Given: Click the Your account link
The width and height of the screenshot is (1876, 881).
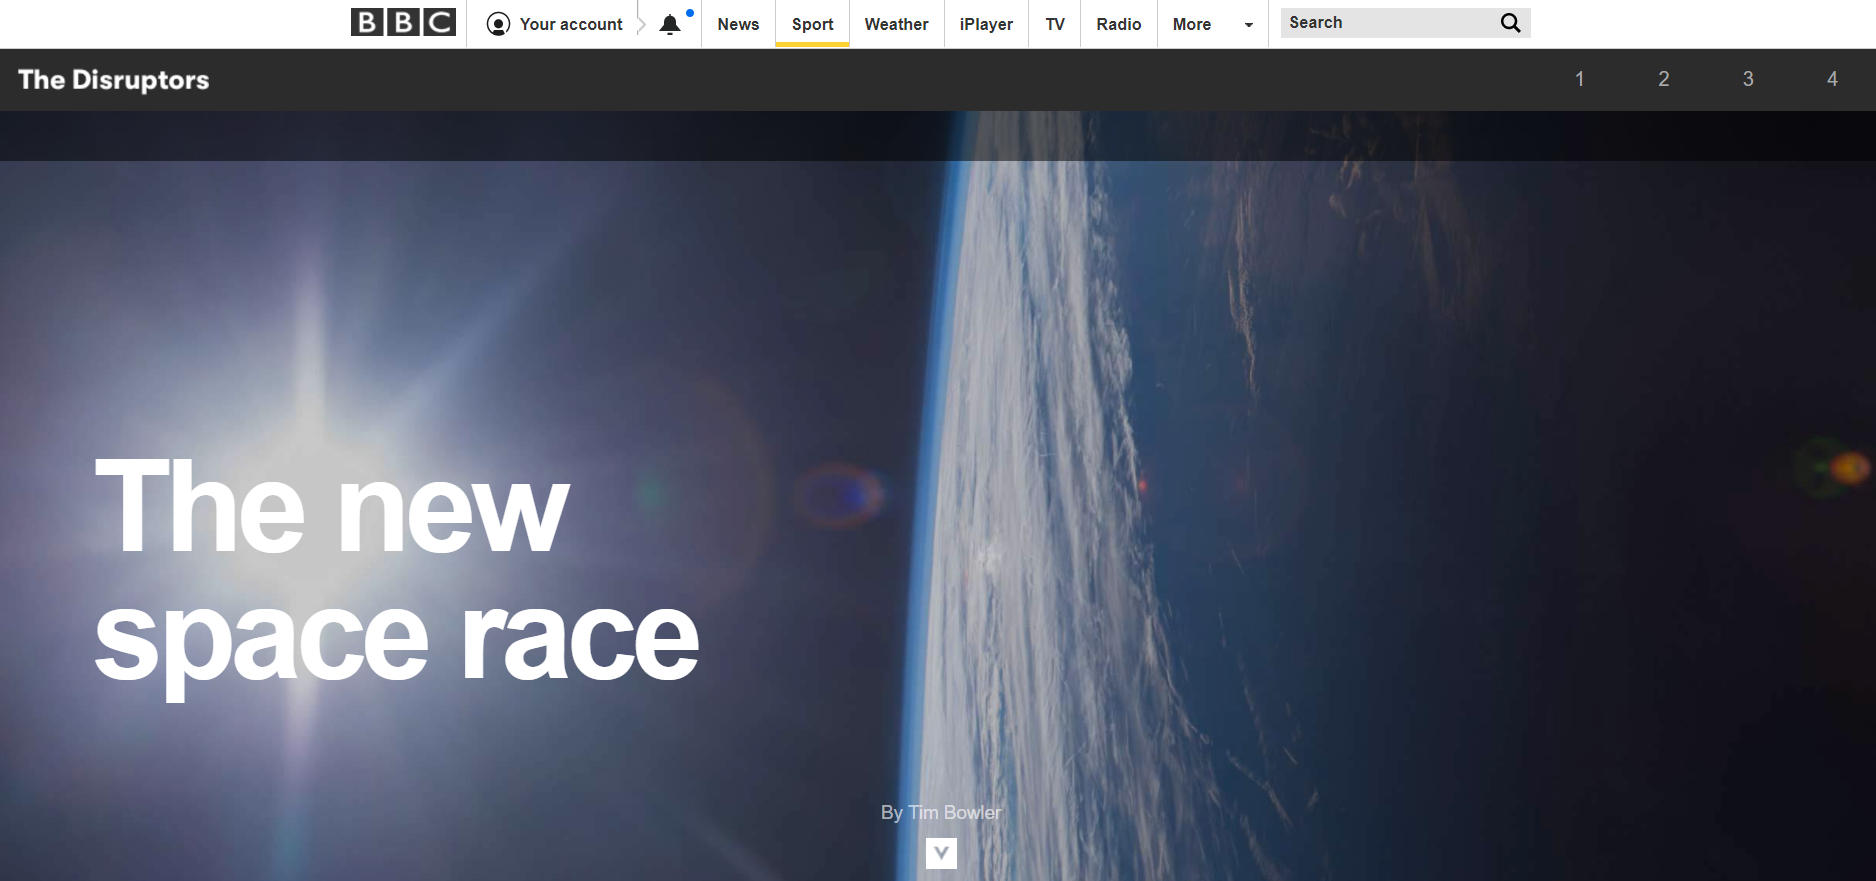Looking at the screenshot, I should click(x=571, y=24).
